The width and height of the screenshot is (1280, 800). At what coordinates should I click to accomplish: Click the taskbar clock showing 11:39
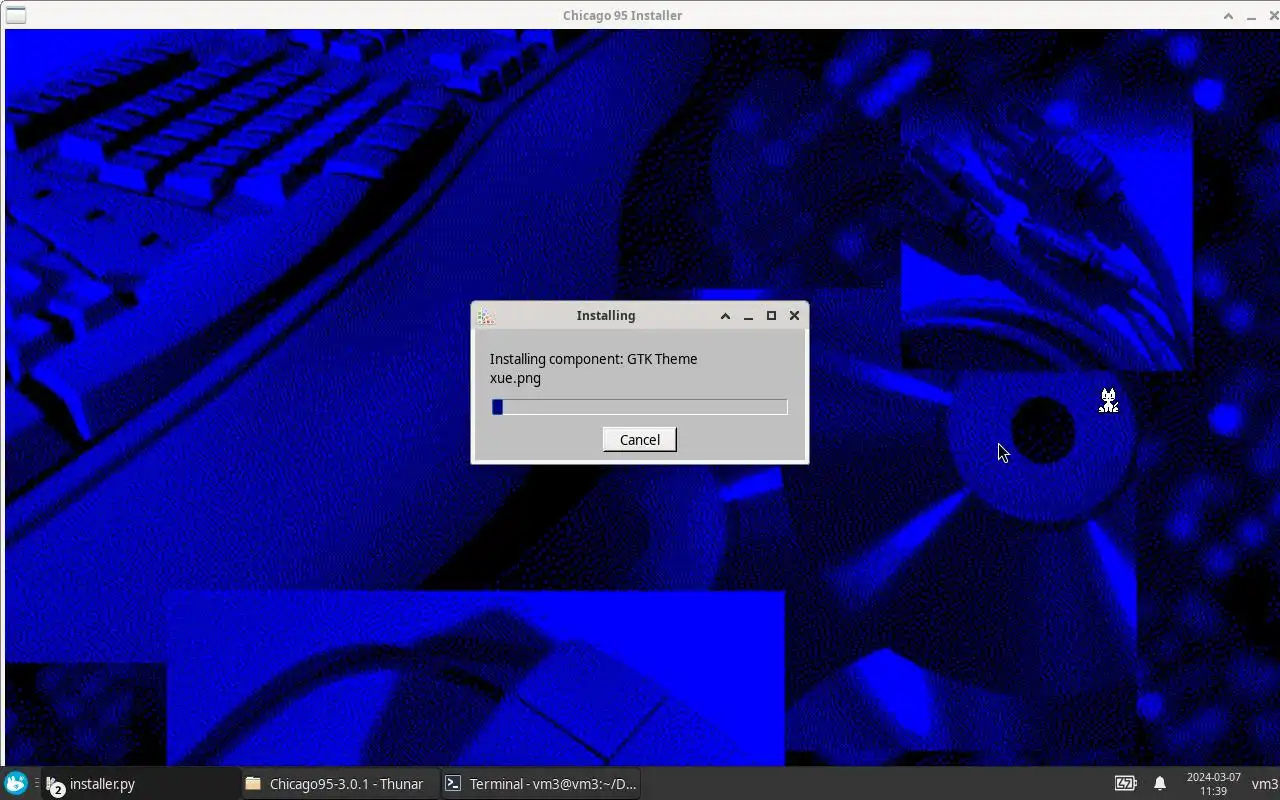coord(1213,784)
